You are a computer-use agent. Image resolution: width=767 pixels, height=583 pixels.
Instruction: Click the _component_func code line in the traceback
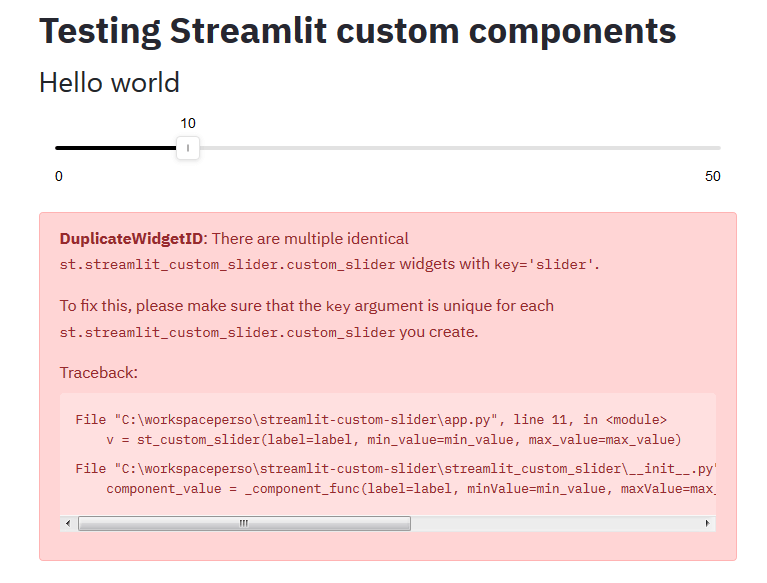click(410, 488)
